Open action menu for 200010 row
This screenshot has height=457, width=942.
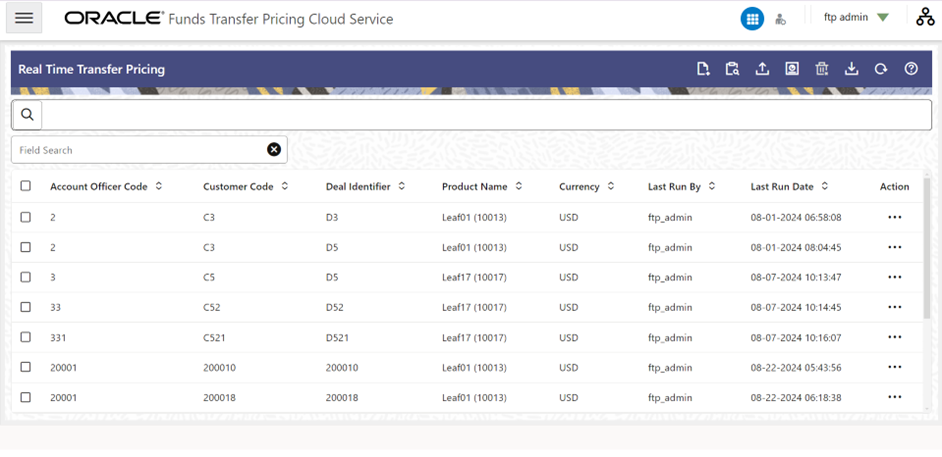[895, 367]
